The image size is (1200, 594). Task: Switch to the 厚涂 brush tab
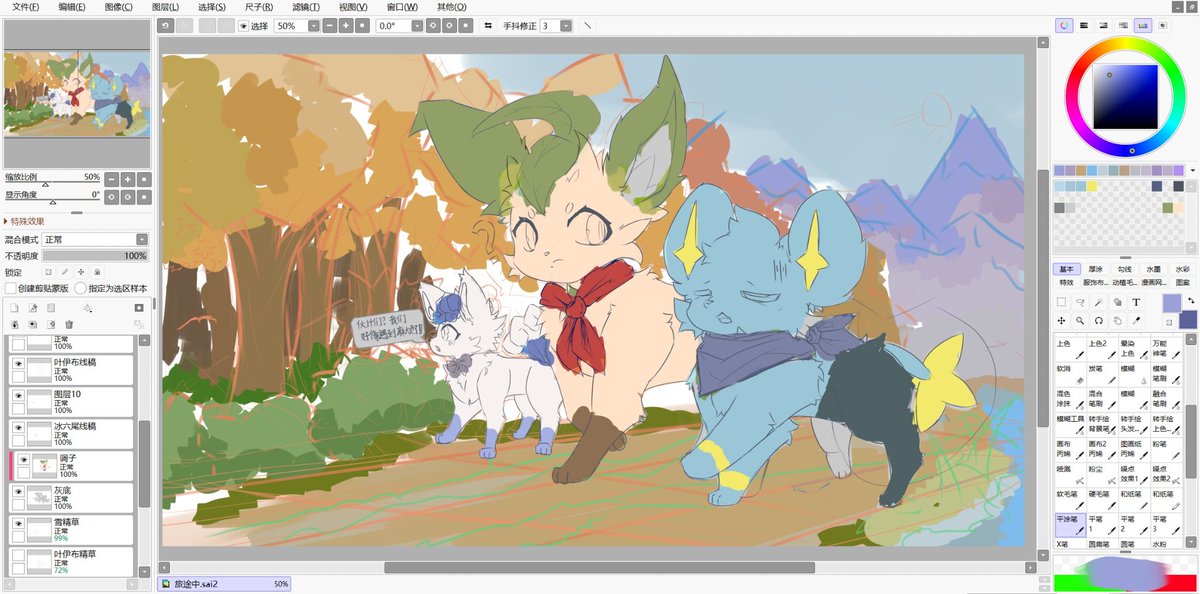coord(1096,269)
